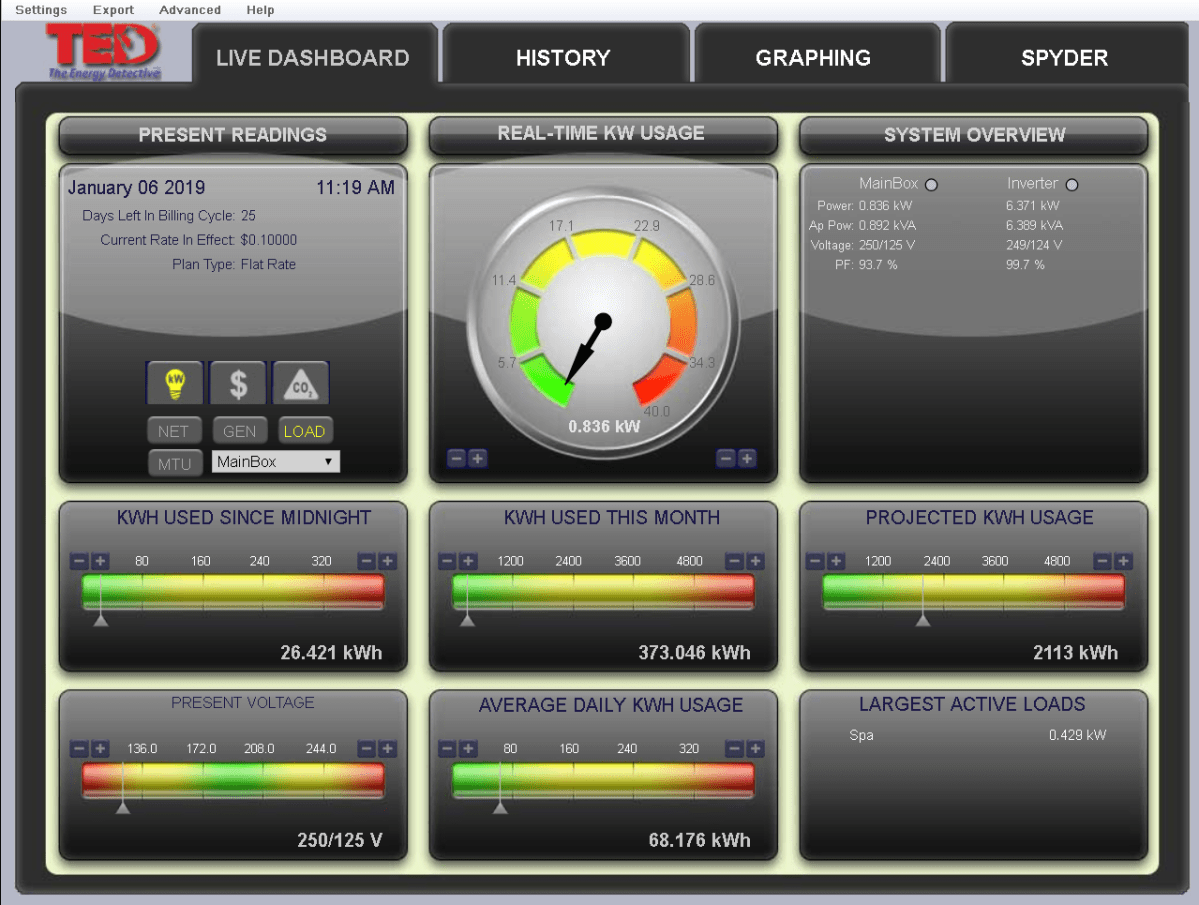Open the Advanced menu

pos(190,10)
